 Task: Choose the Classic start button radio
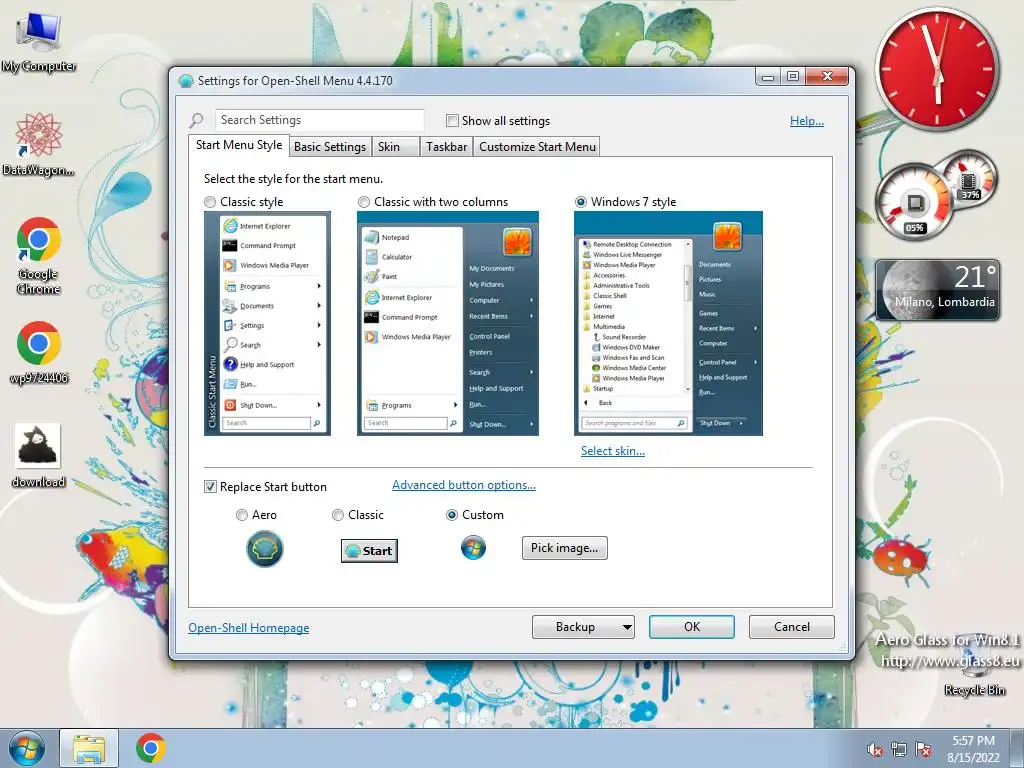pos(338,515)
